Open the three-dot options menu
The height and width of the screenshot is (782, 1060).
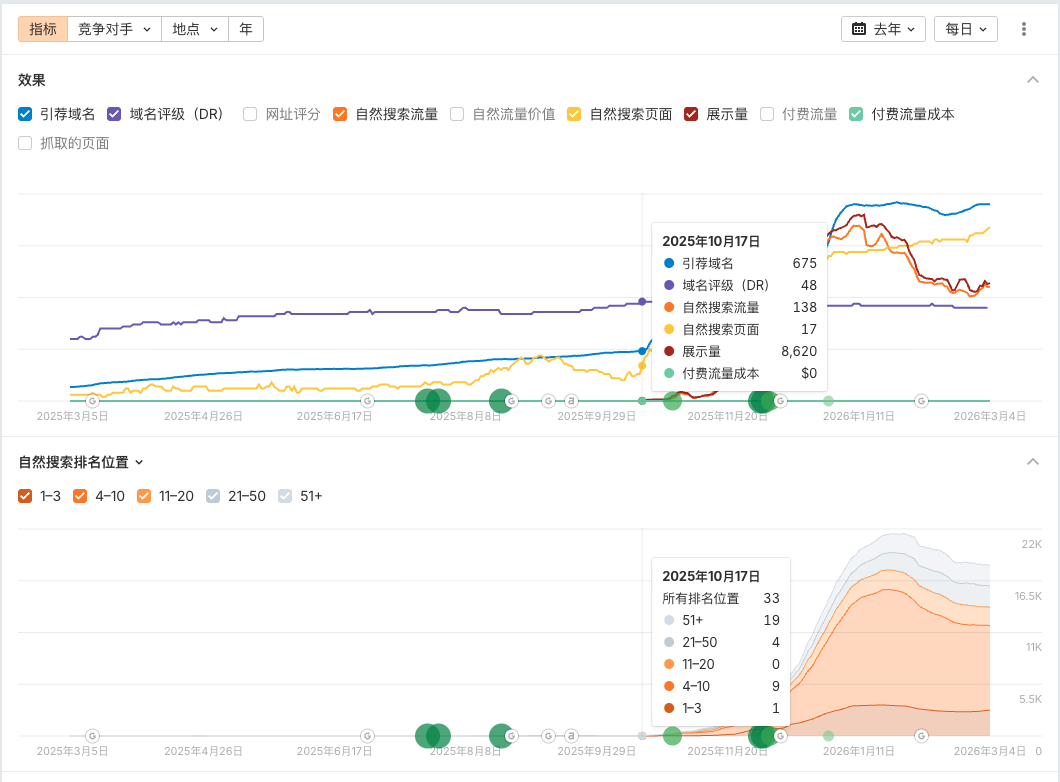coord(1024,28)
